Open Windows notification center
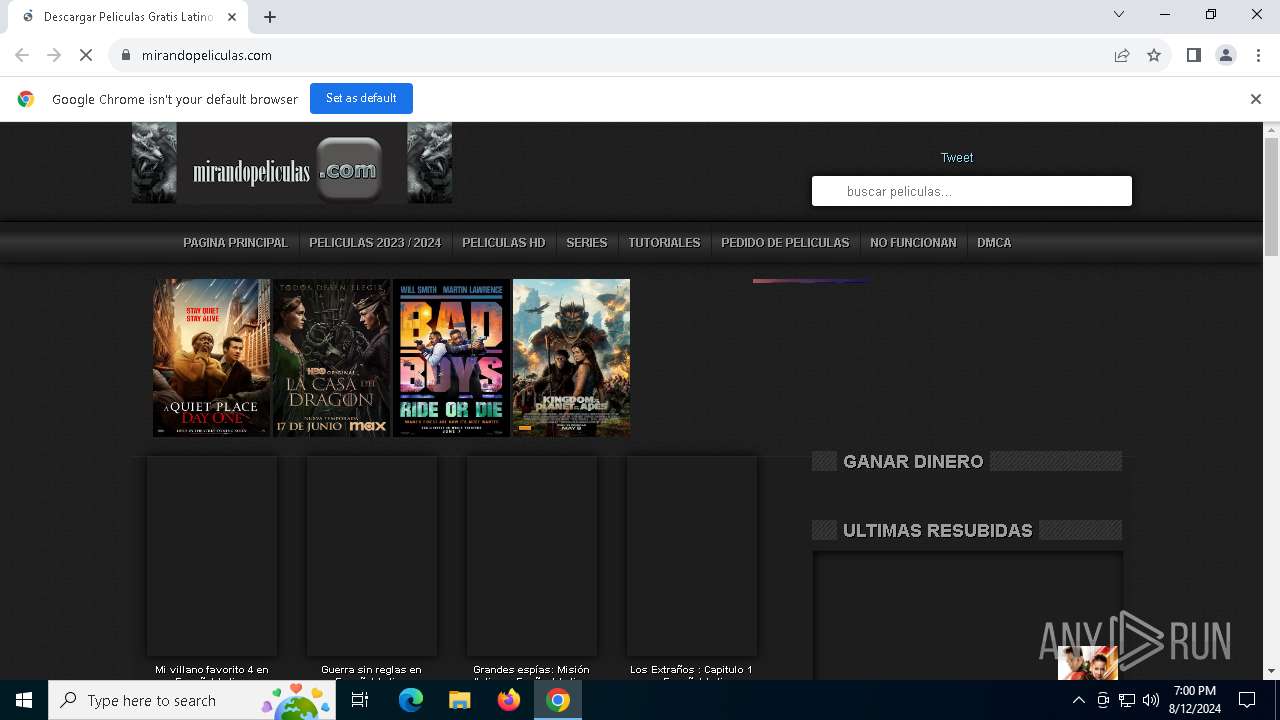Viewport: 1280px width, 720px height. (1247, 700)
